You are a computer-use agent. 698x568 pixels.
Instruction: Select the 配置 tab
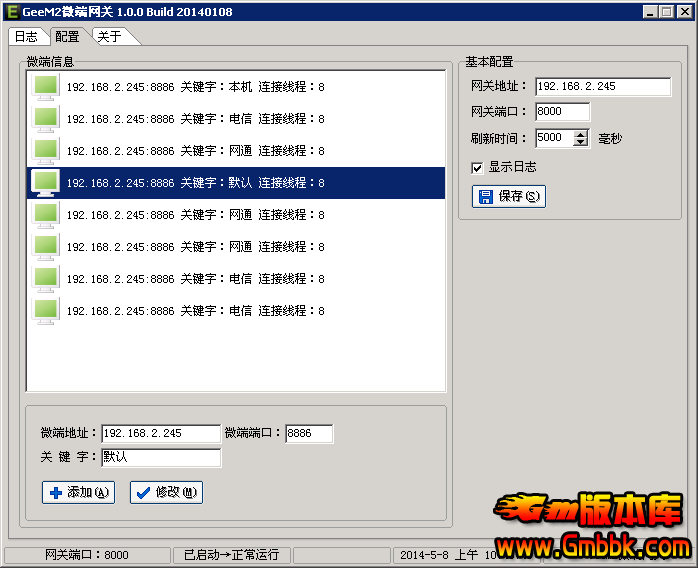pyautogui.click(x=67, y=37)
